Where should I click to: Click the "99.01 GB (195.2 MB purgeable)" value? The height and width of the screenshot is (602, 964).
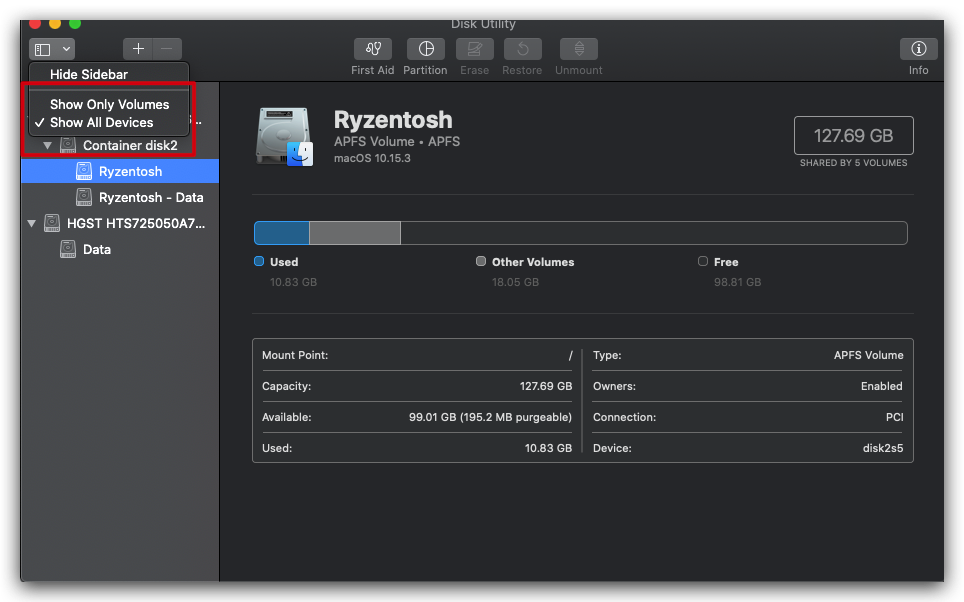coord(490,417)
